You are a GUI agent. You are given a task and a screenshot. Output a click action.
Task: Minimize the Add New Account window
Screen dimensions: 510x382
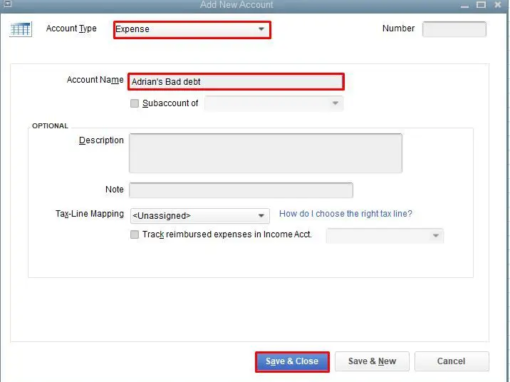pos(464,5)
